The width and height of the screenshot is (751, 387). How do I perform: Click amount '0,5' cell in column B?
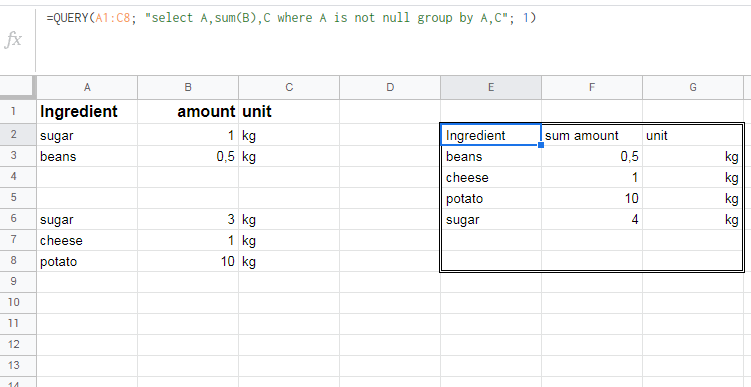click(x=188, y=156)
